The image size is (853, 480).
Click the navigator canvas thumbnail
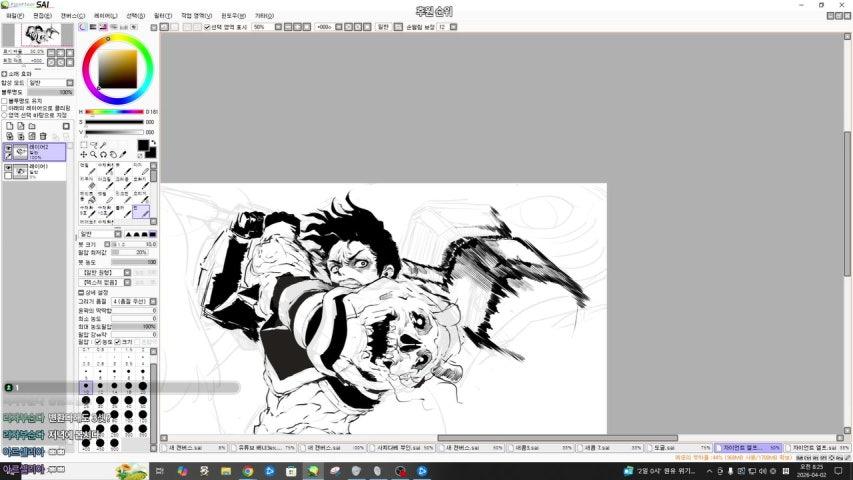[40, 35]
